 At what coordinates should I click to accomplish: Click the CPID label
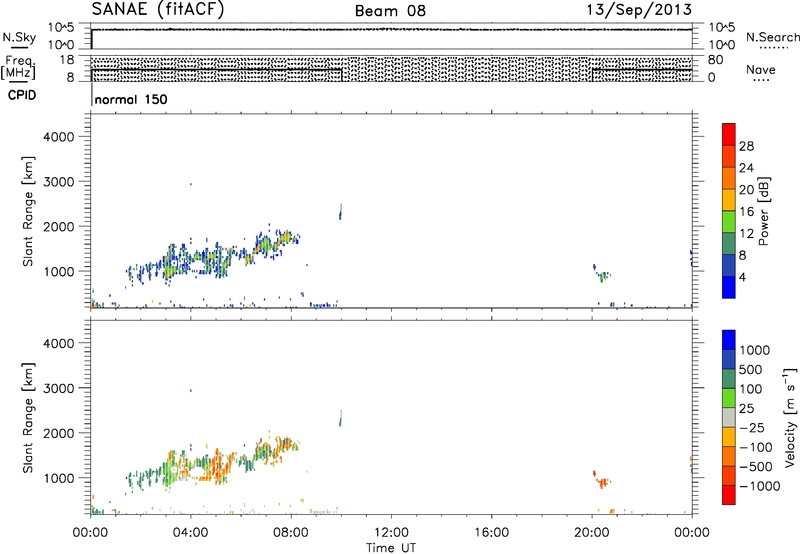click(x=22, y=95)
